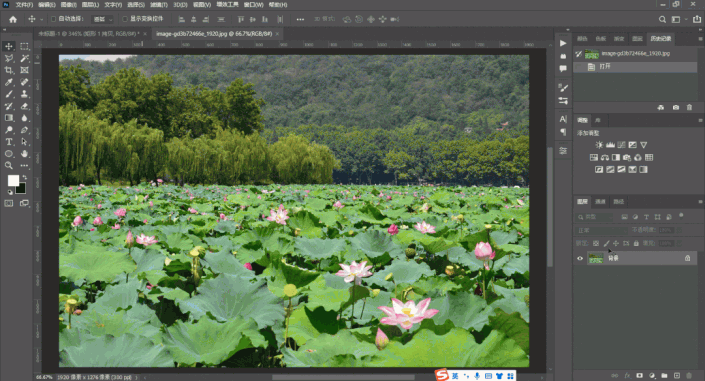Select the Ellipse shape tool
Screen dimensions: 705x381
coord(9,154)
